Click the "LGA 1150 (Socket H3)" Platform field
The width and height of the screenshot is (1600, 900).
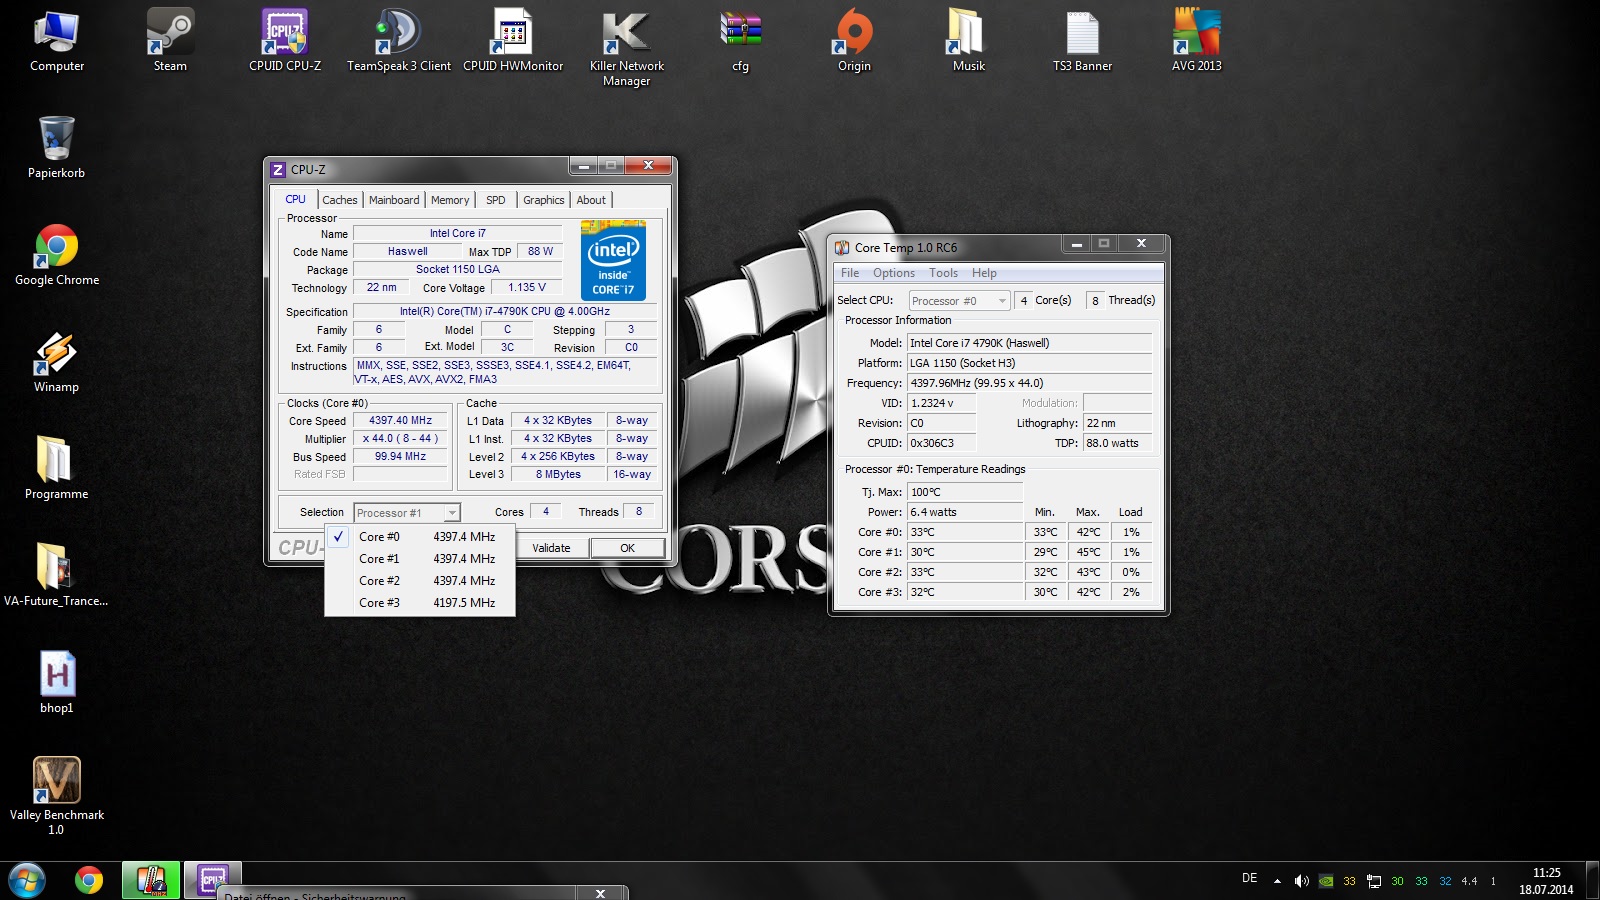tap(1030, 363)
